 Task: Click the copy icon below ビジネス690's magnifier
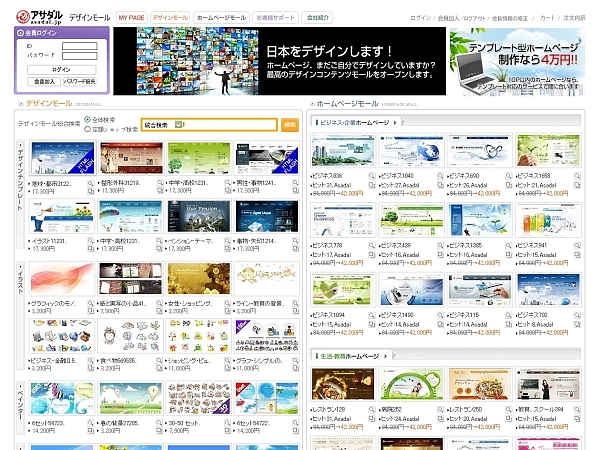coord(505,184)
